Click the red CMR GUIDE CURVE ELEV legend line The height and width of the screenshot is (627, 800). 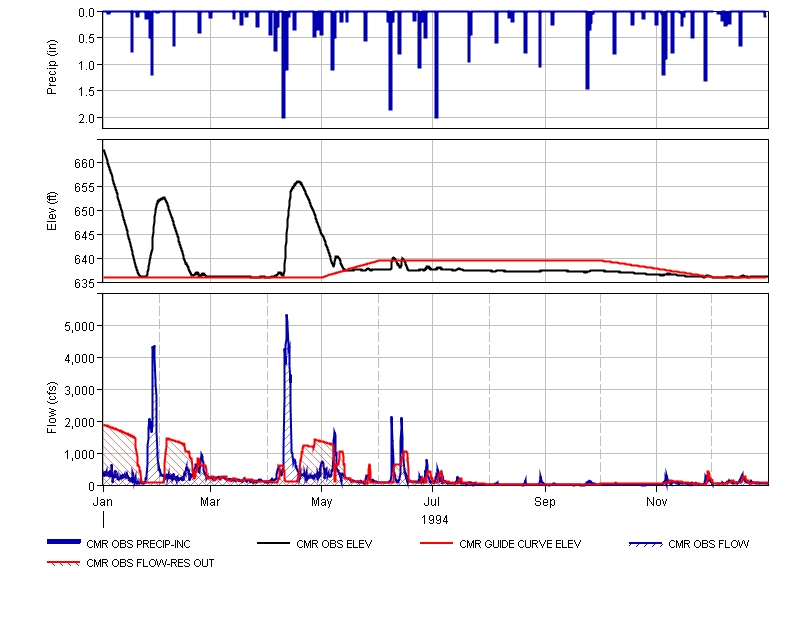pos(437,544)
